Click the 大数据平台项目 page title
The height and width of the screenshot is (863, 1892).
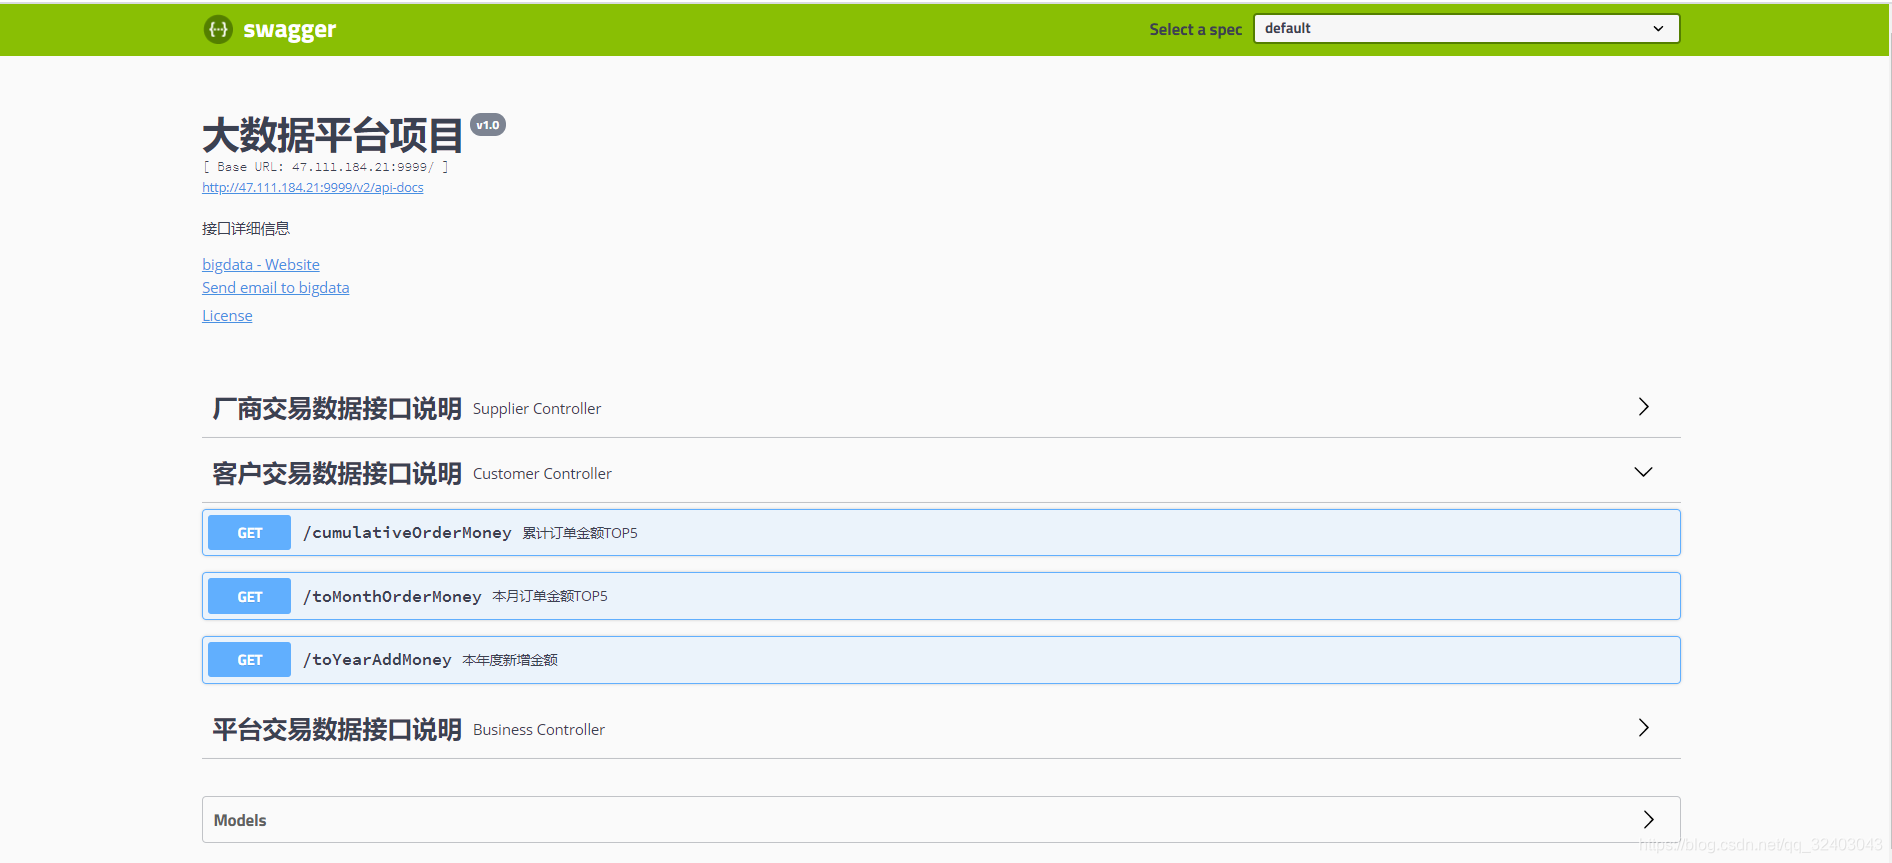point(333,135)
